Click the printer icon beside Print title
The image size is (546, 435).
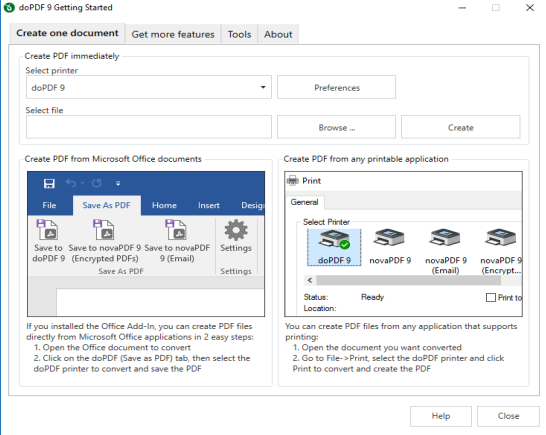point(292,181)
